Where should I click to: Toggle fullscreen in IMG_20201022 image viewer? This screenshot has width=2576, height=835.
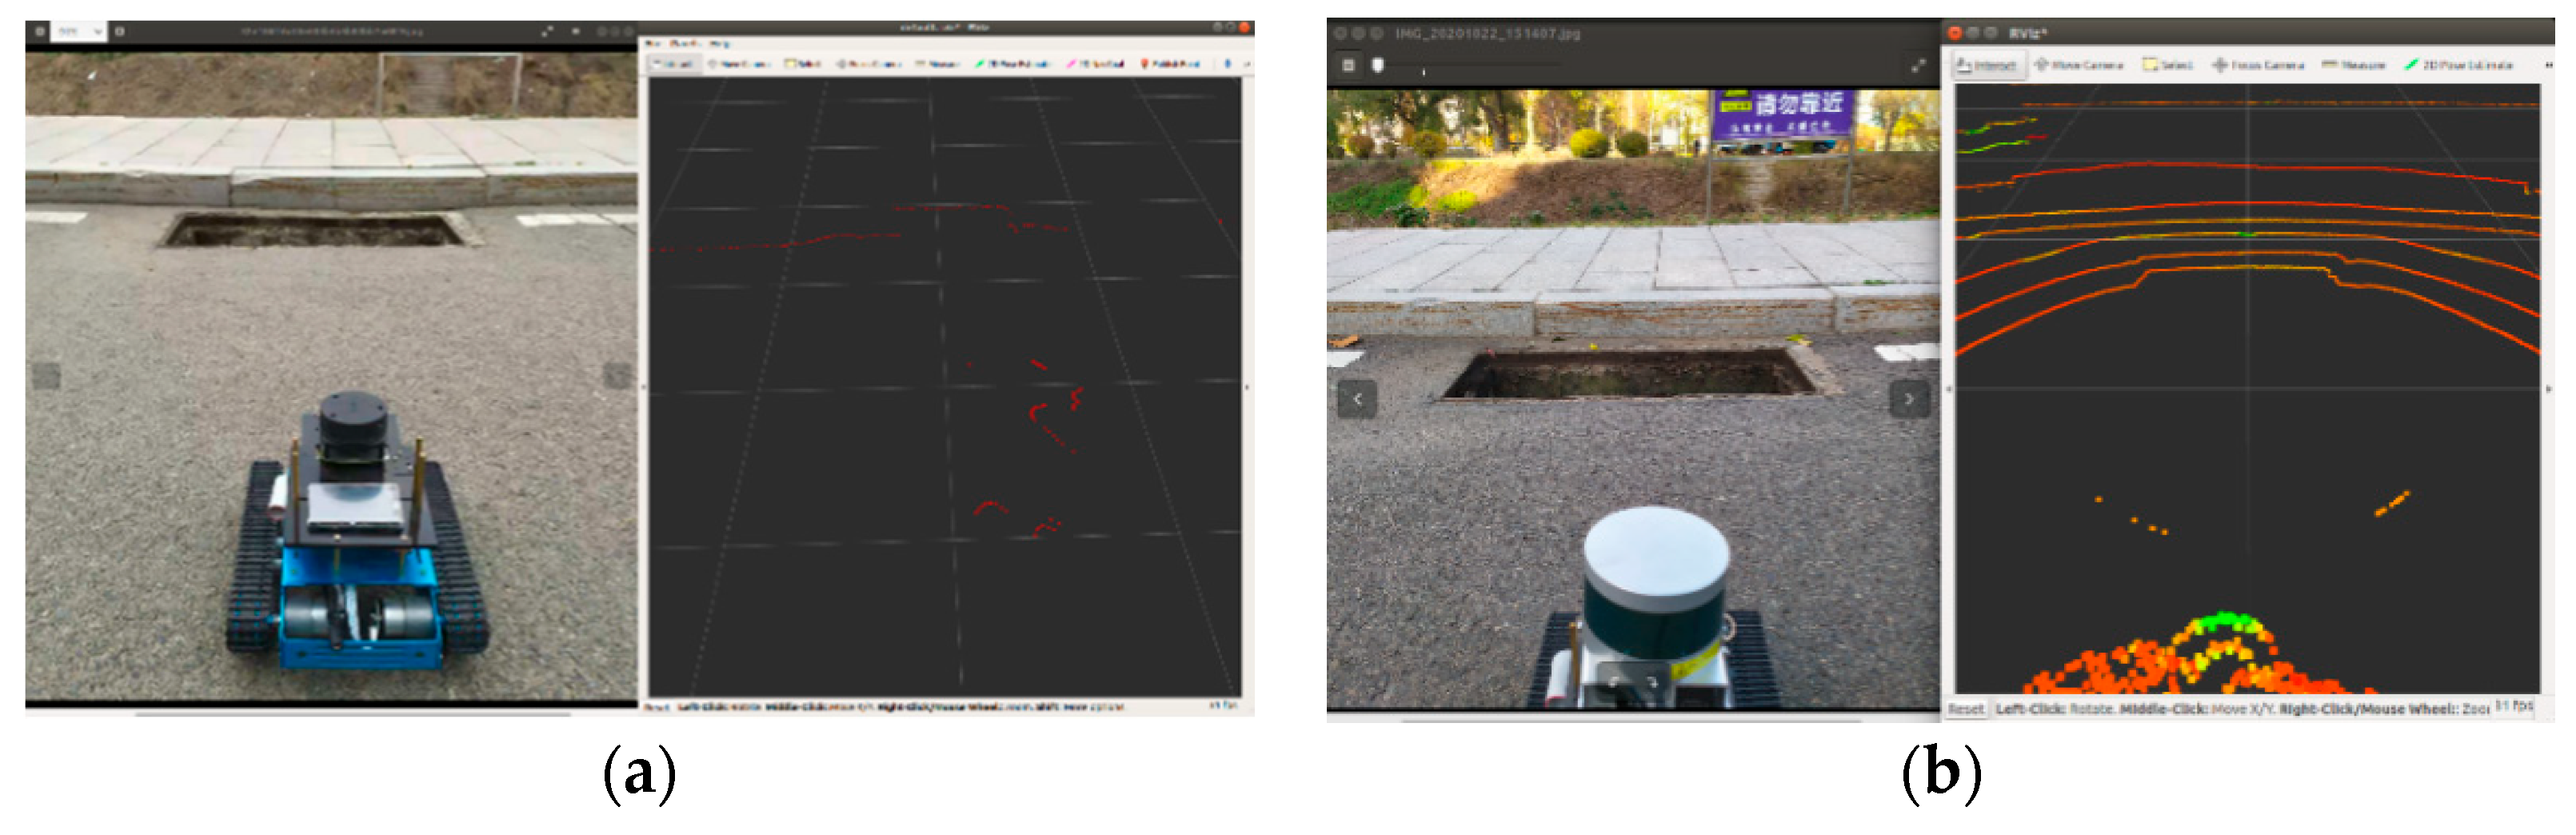(1917, 66)
